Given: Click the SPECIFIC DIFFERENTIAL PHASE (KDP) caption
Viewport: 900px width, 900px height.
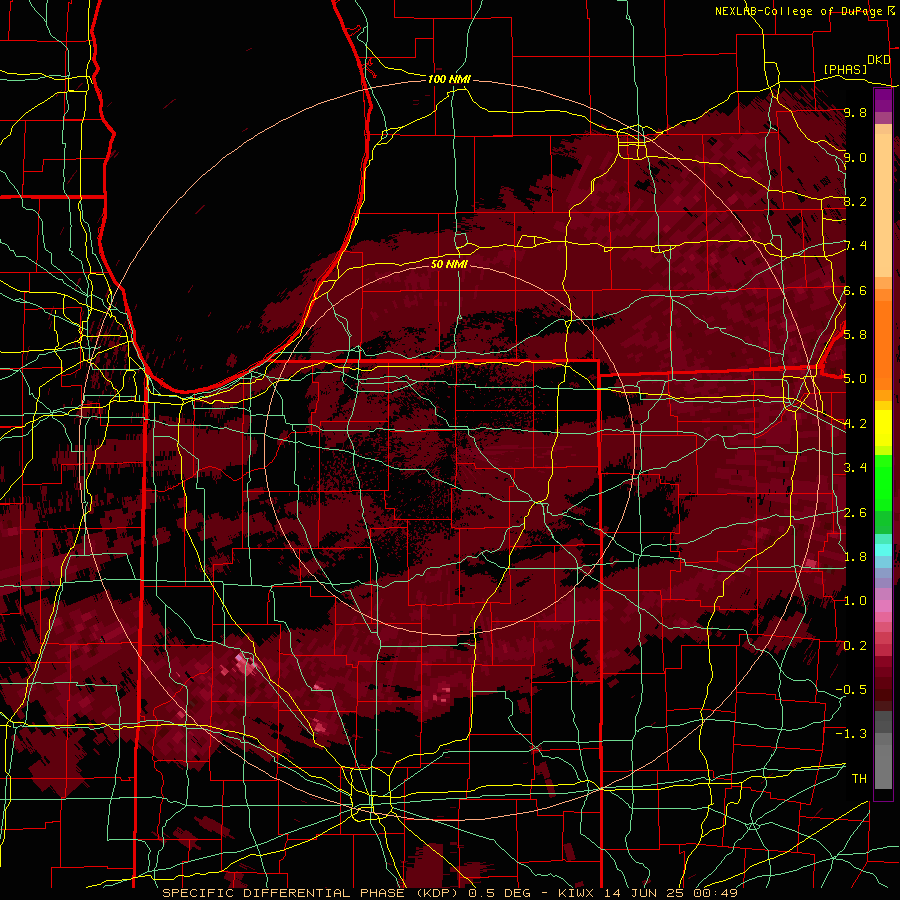Looking at the screenshot, I should (310, 893).
